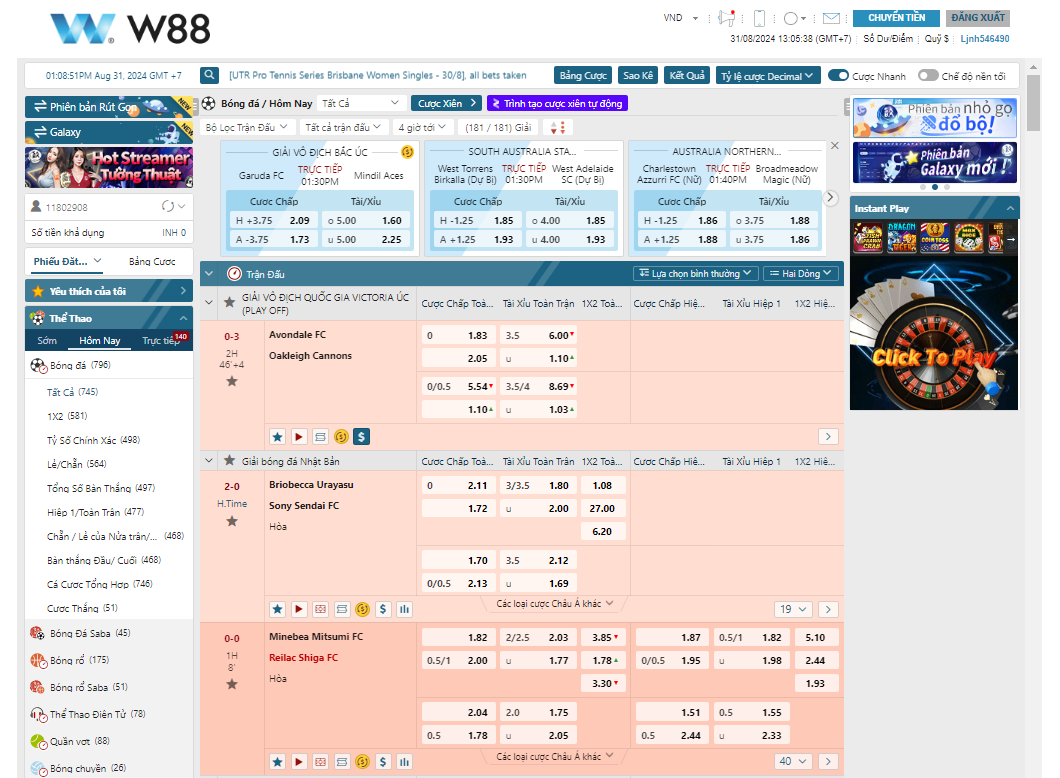The image size is (1060, 778).
Task: Open statistics bar chart icon for Briobecca Urayasu
Action: coord(404,609)
